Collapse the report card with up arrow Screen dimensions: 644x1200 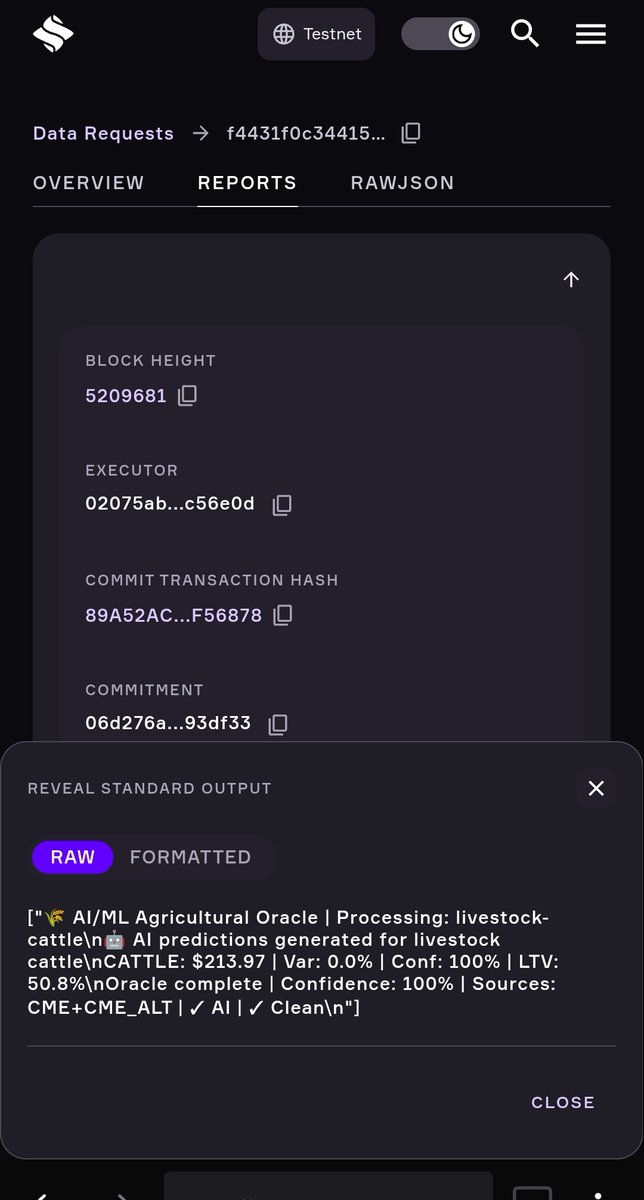tap(571, 280)
